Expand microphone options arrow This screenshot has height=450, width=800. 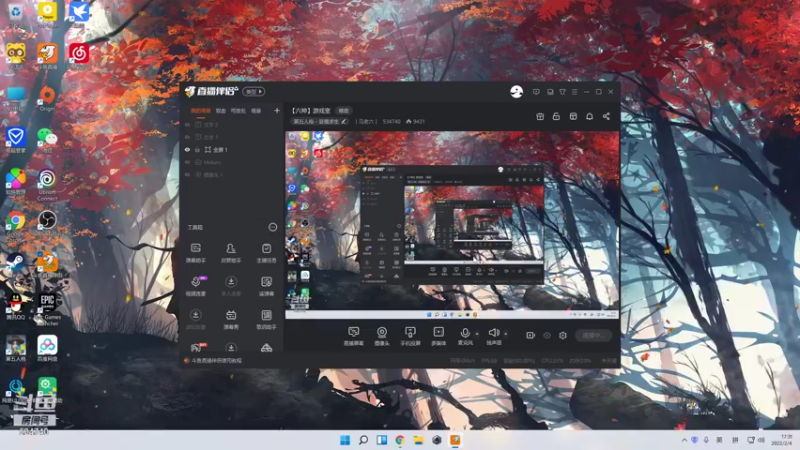[477, 334]
